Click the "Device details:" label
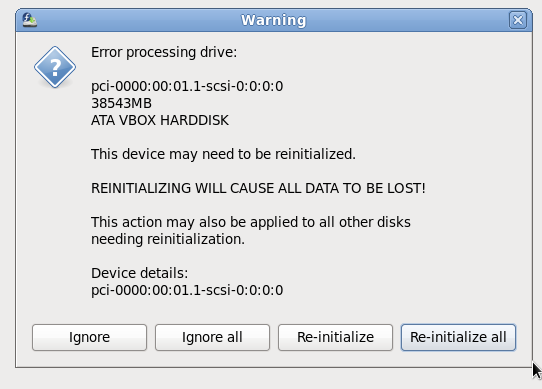 click(x=139, y=273)
